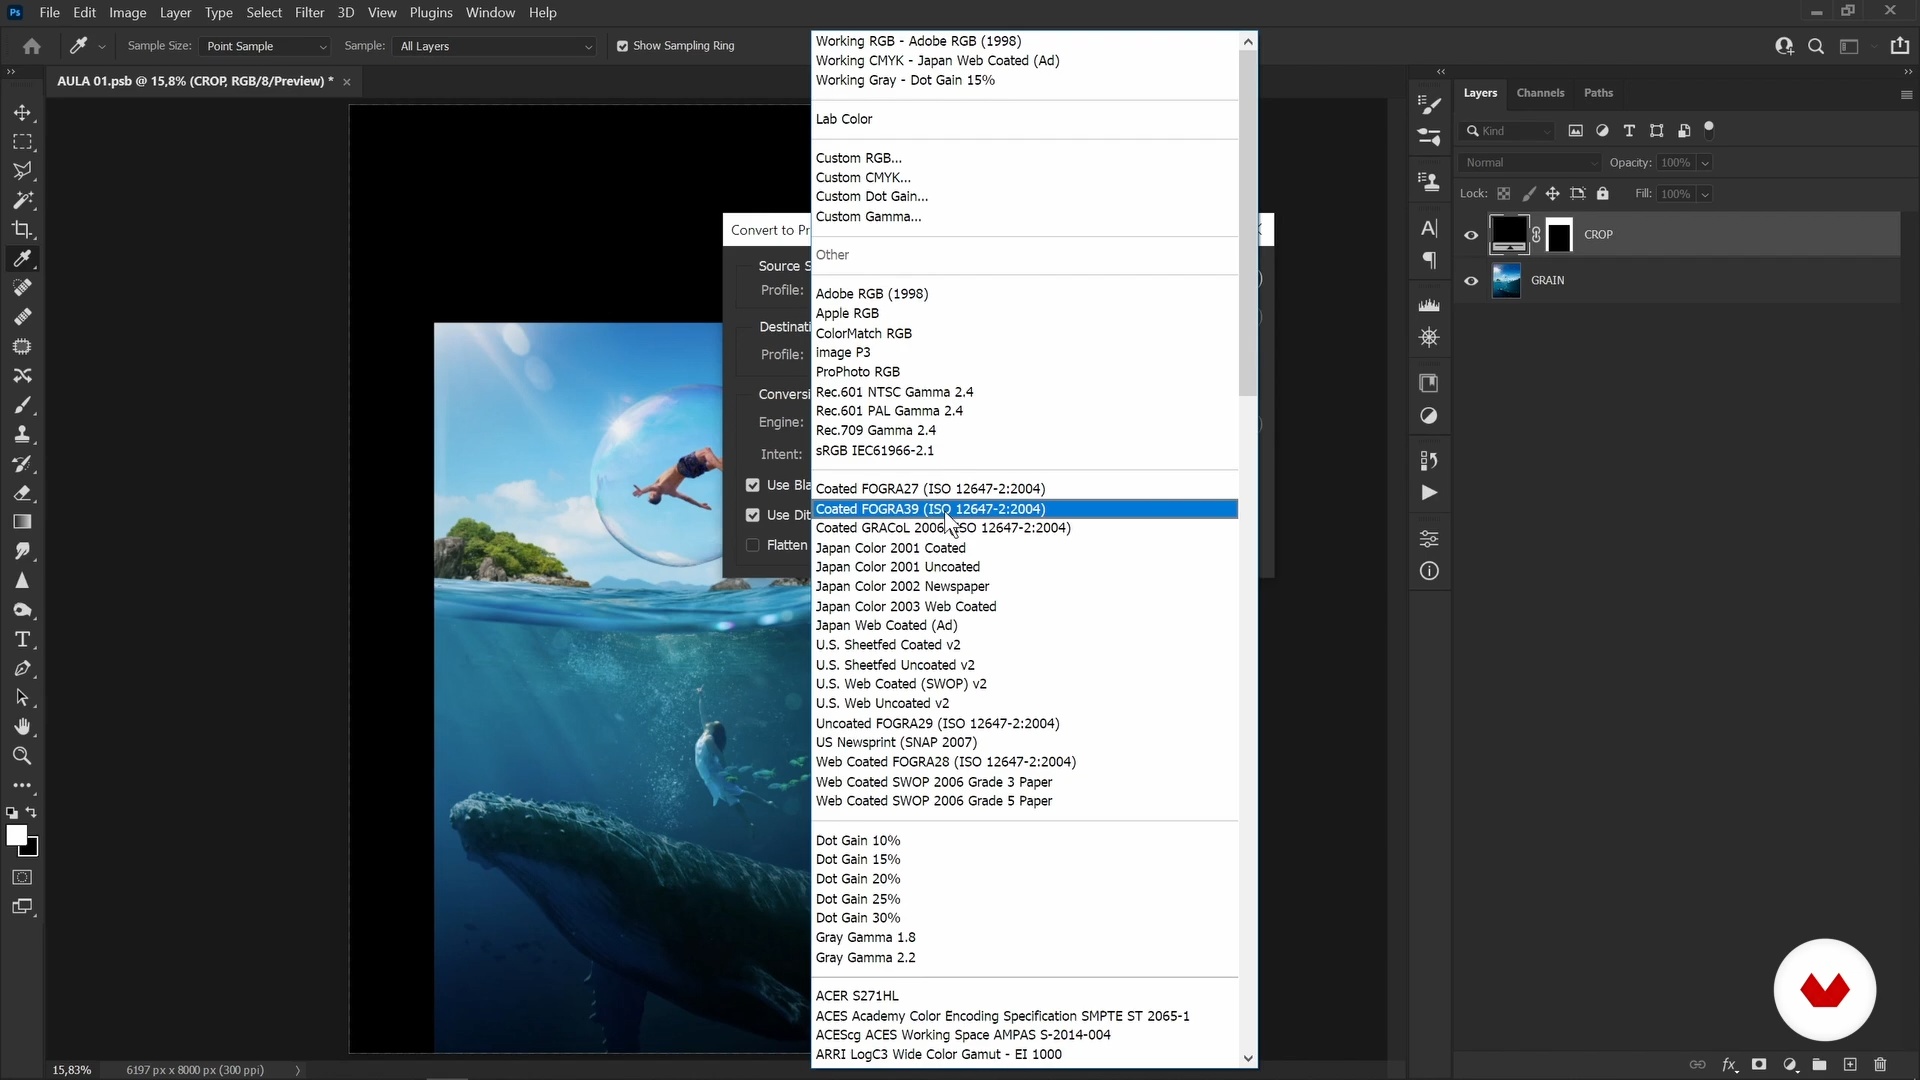Screen dimensions: 1920x1080
Task: Enable the Flatten Image checkbox
Action: click(753, 545)
